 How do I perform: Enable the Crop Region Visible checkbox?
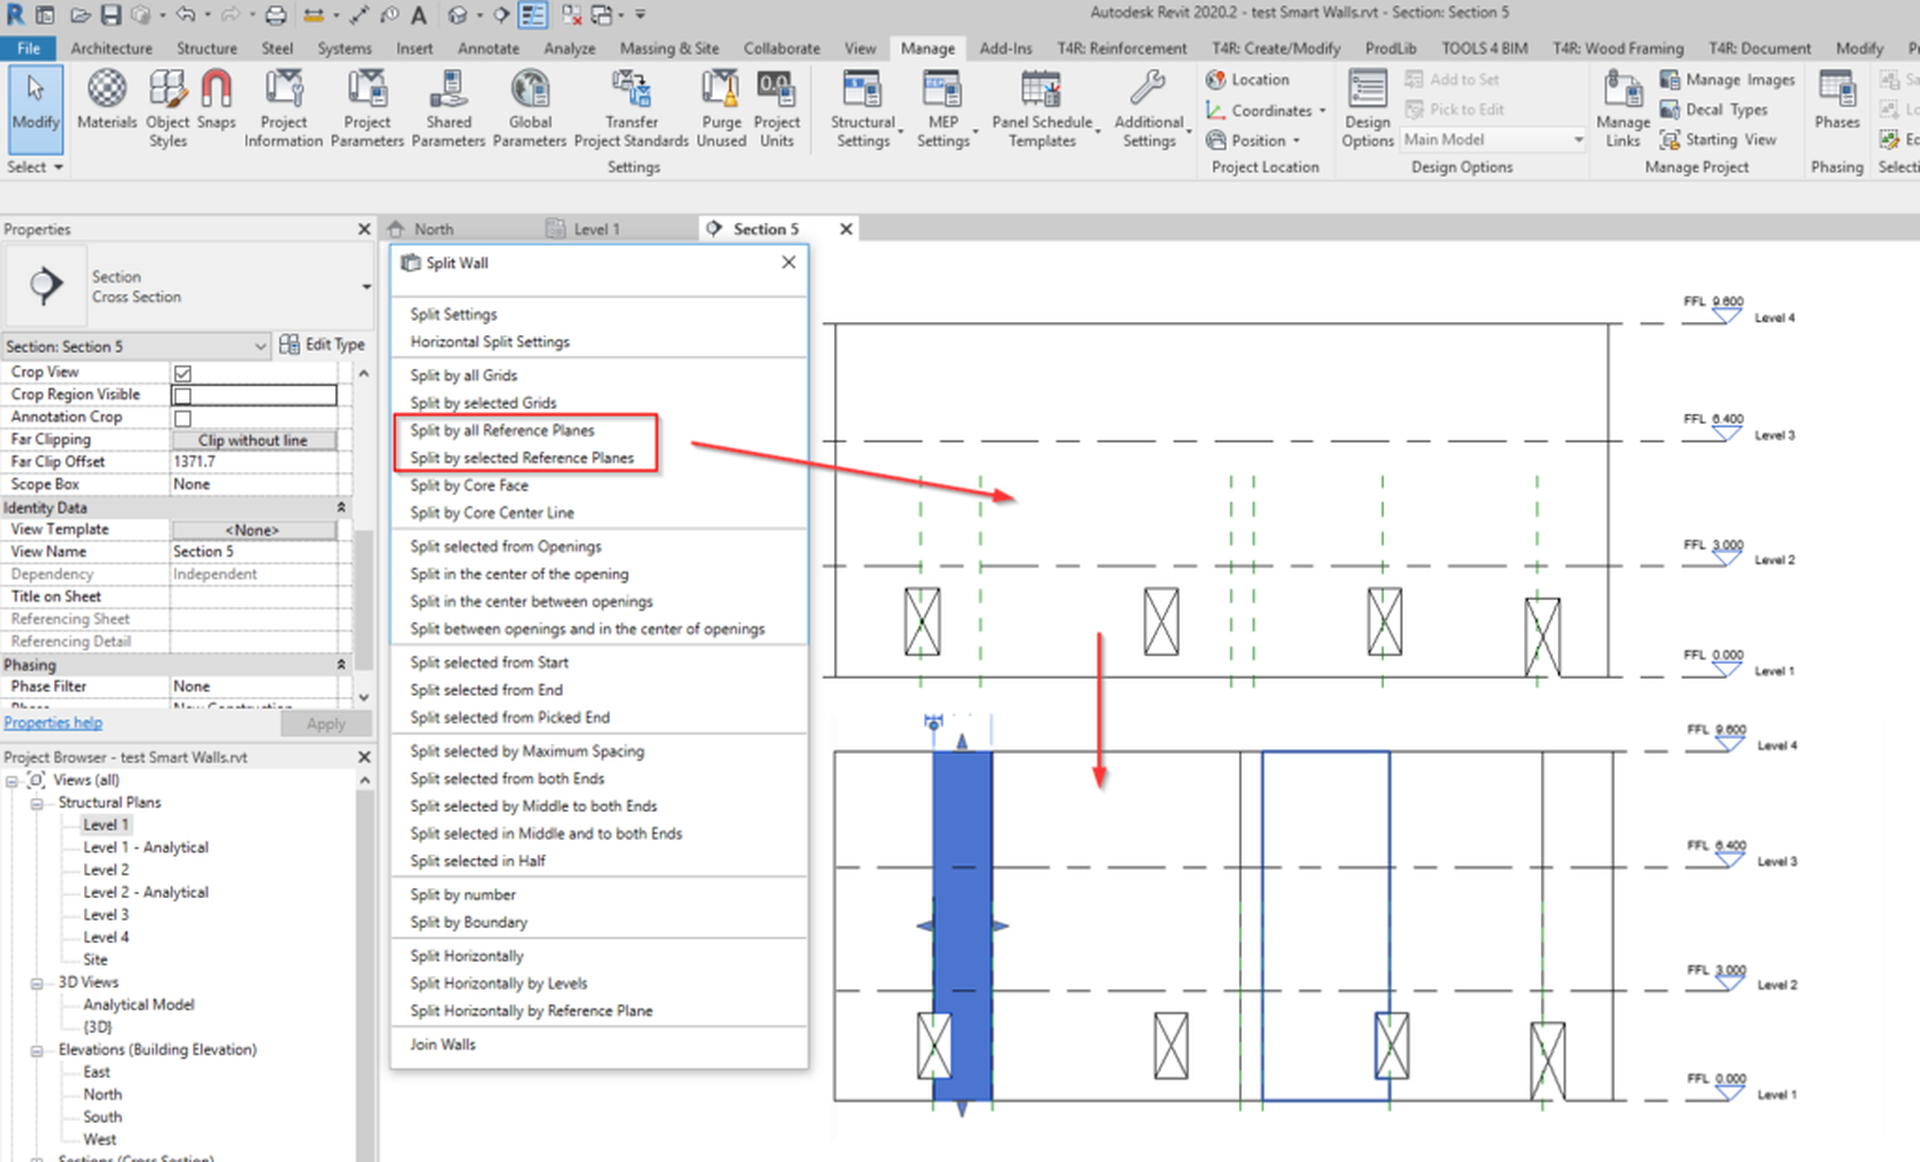pos(184,394)
